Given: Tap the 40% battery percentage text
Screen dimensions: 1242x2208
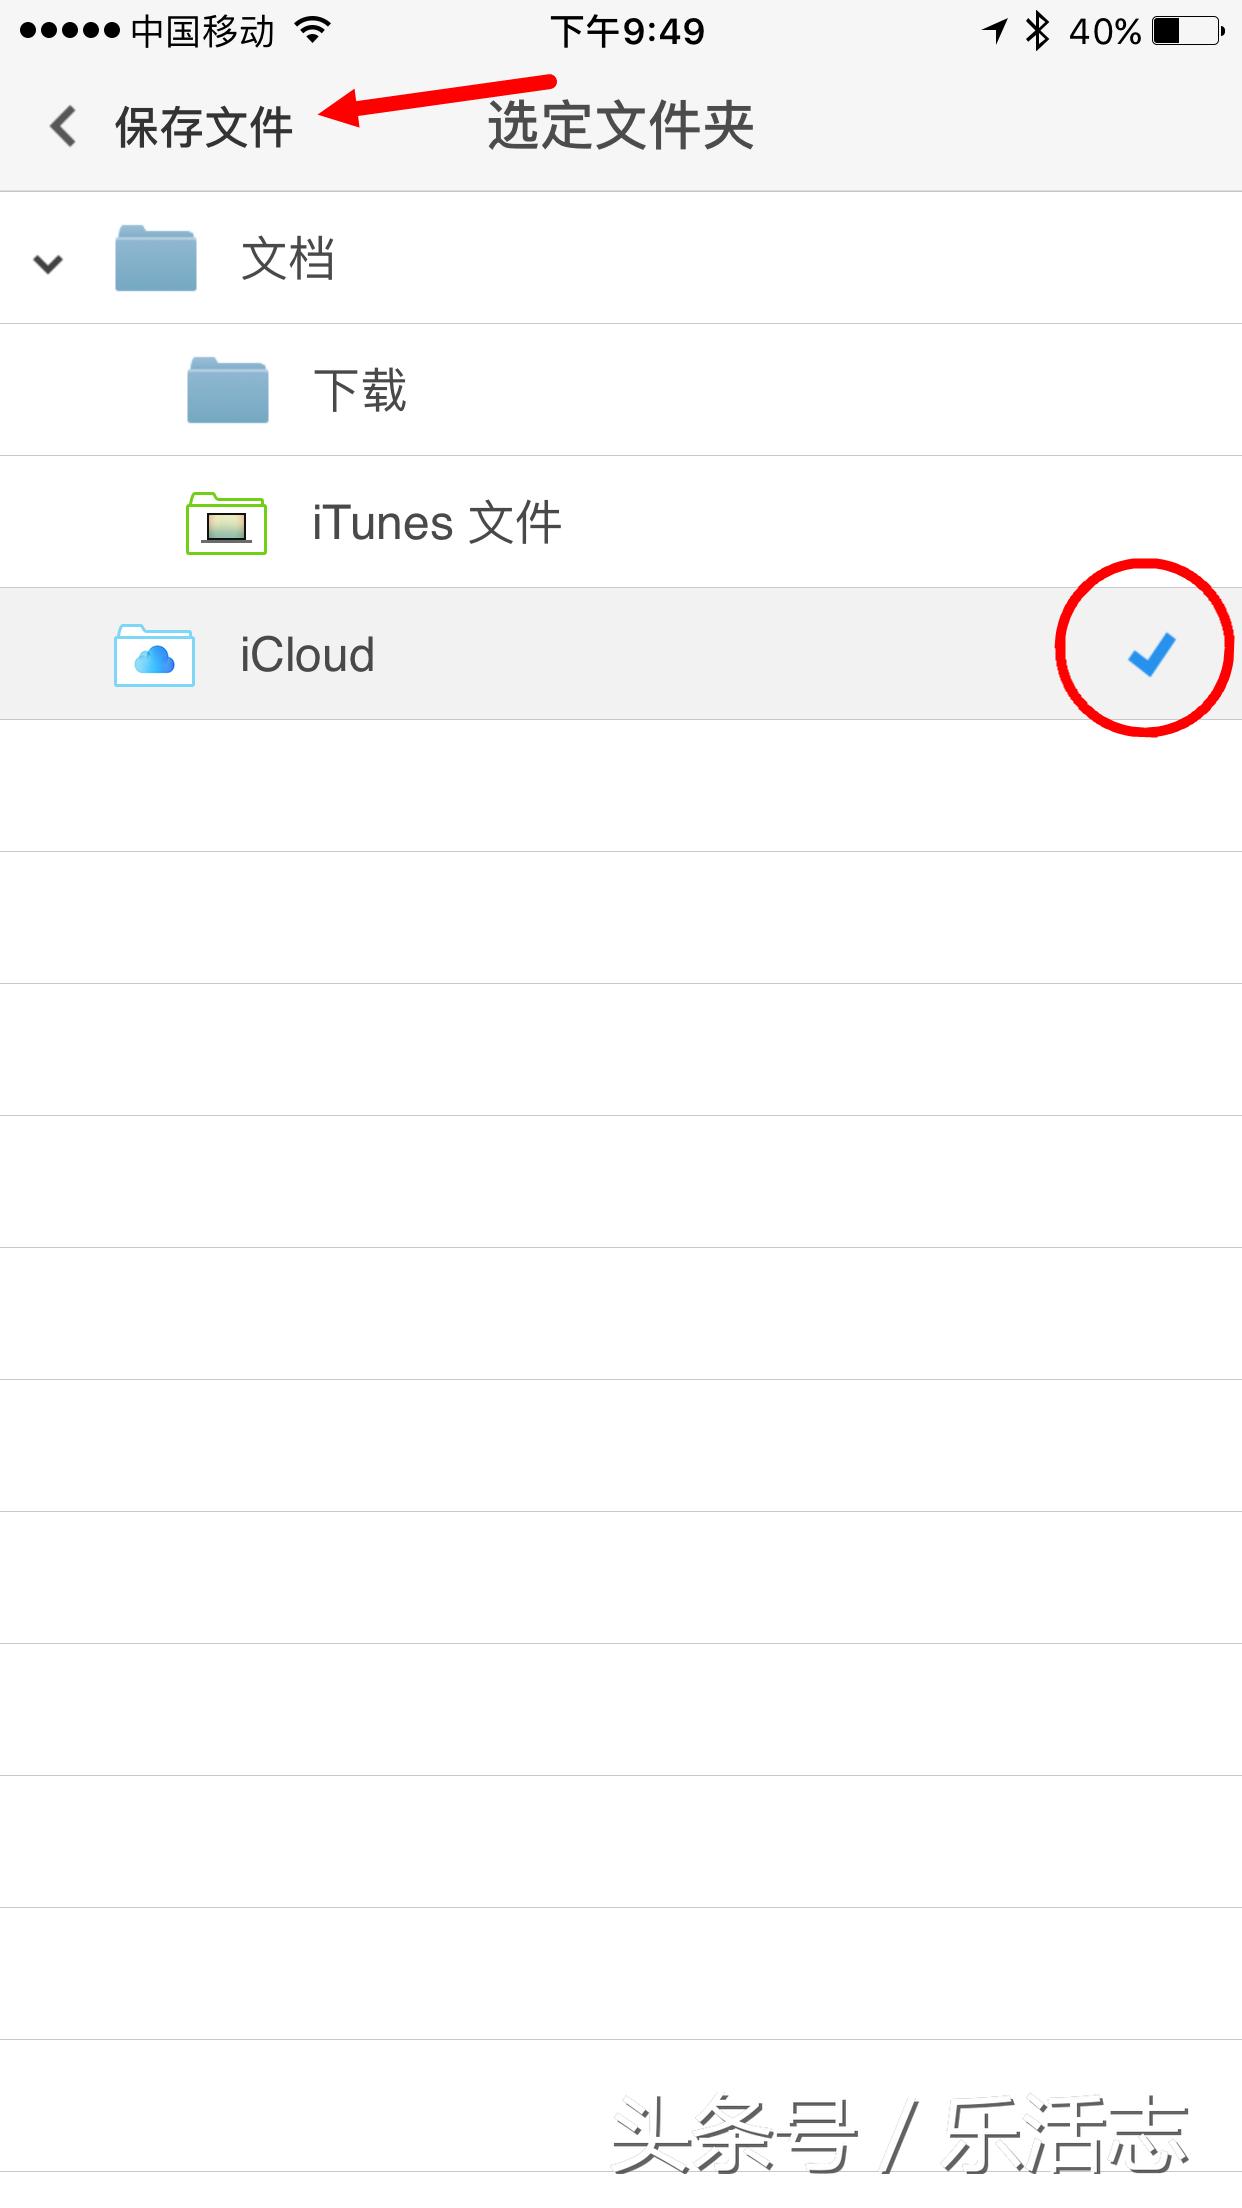Looking at the screenshot, I should coord(1104,32).
